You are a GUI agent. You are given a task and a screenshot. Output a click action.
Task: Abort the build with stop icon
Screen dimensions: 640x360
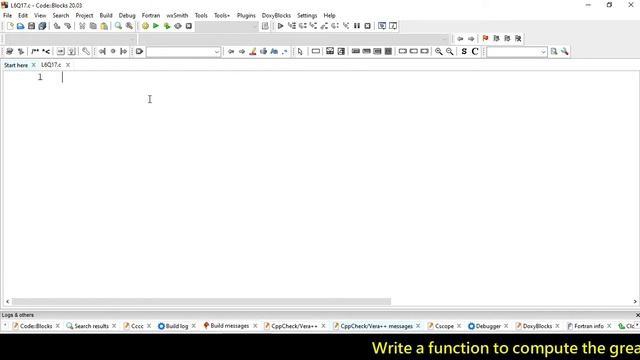point(189,26)
